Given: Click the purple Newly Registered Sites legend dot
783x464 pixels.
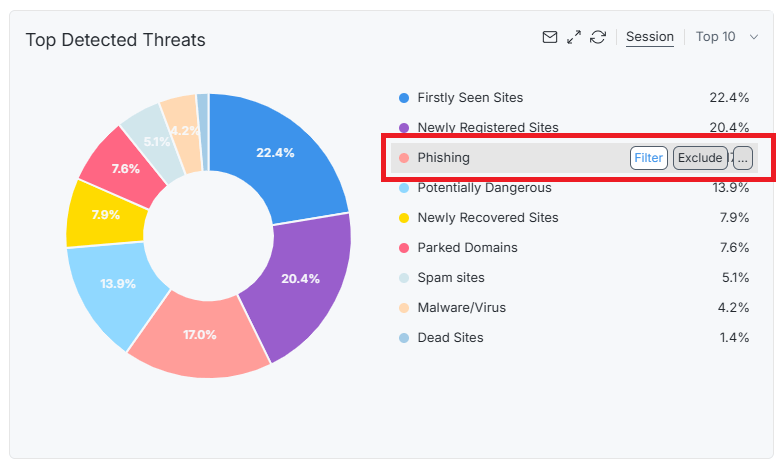Looking at the screenshot, I should 404,128.
